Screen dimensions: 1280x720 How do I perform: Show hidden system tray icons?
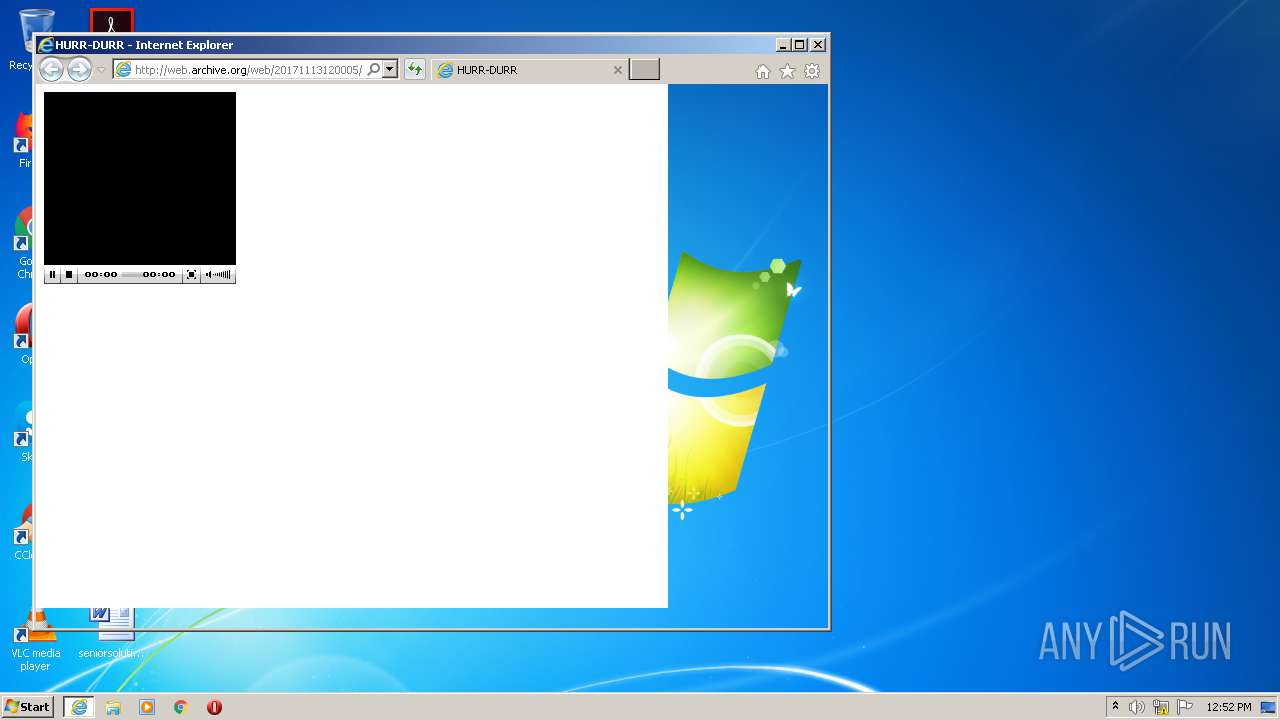pyautogui.click(x=1115, y=707)
